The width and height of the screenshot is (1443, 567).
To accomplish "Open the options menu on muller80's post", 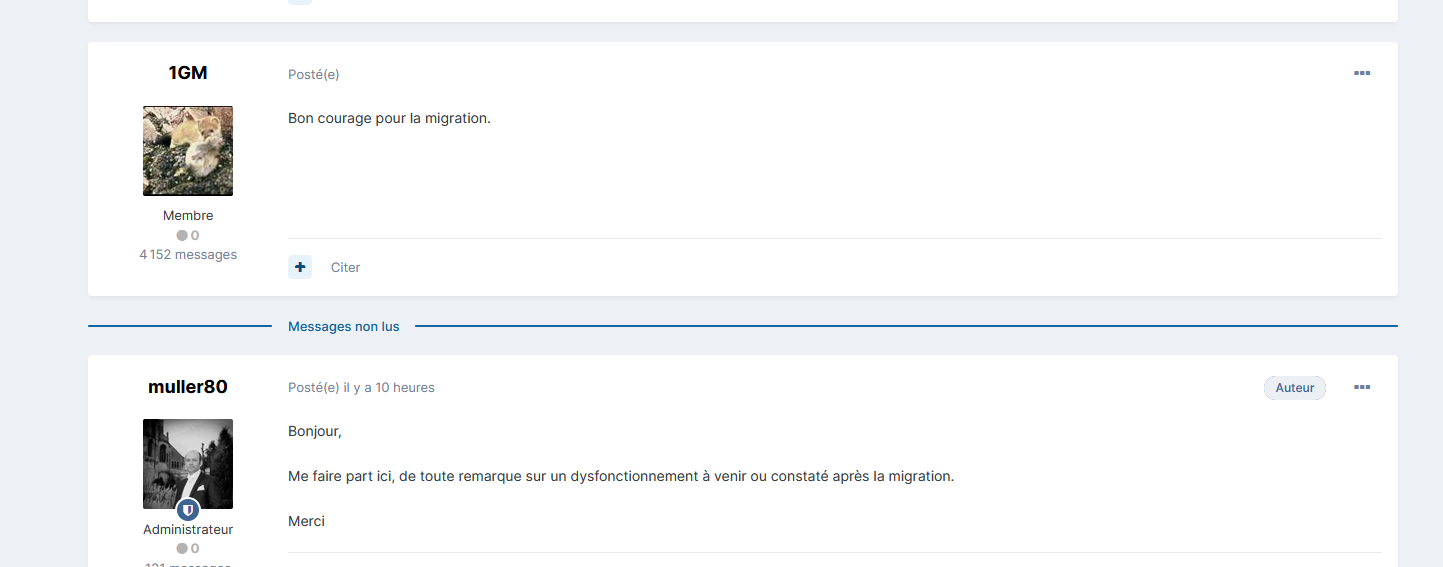I will tap(1361, 387).
